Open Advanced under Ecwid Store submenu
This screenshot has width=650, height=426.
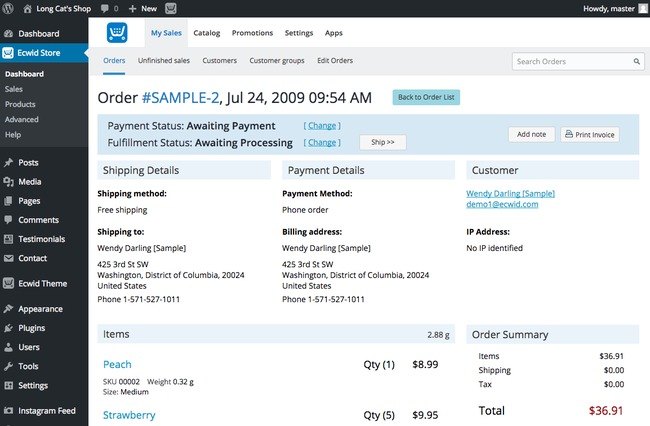(x=22, y=119)
